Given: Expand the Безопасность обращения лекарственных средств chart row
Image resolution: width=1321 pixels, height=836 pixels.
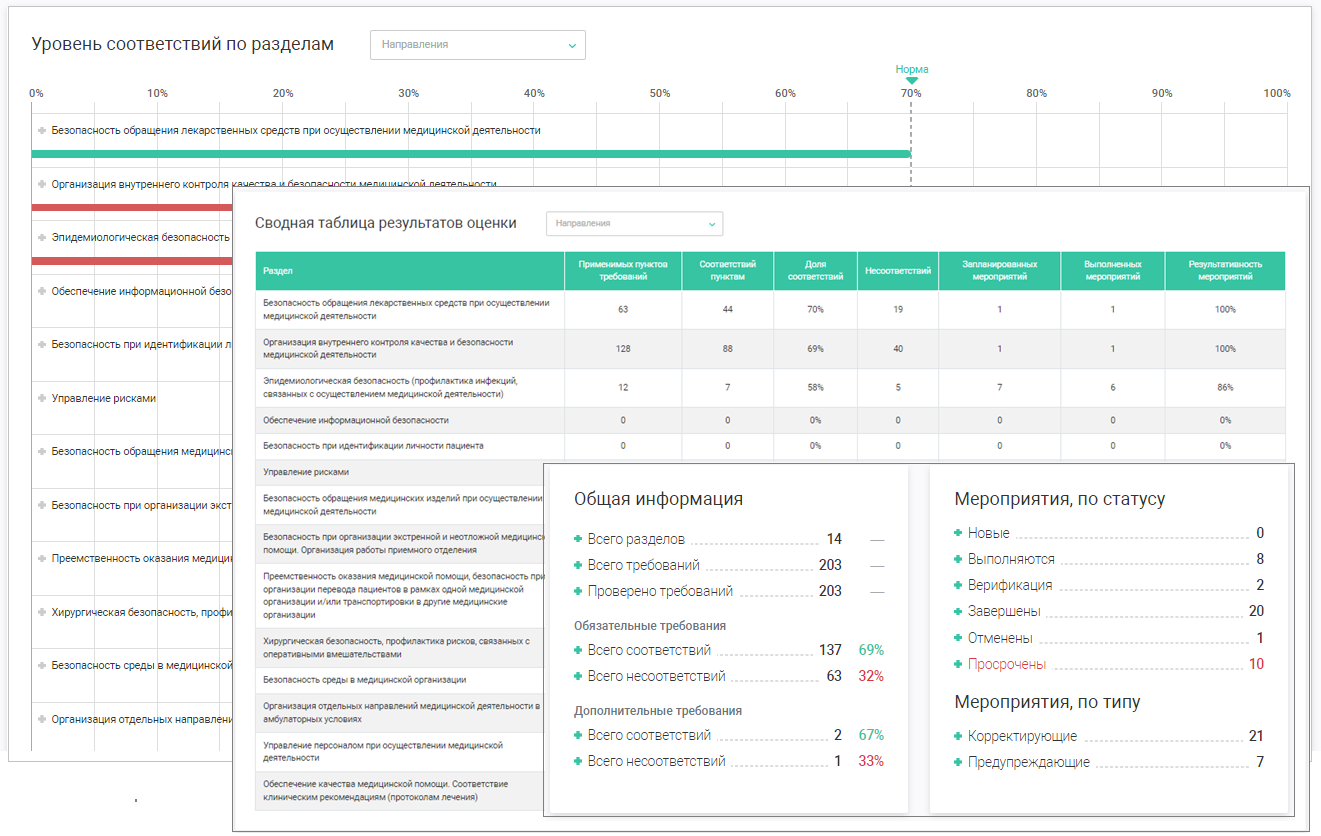Looking at the screenshot, I should point(42,130).
